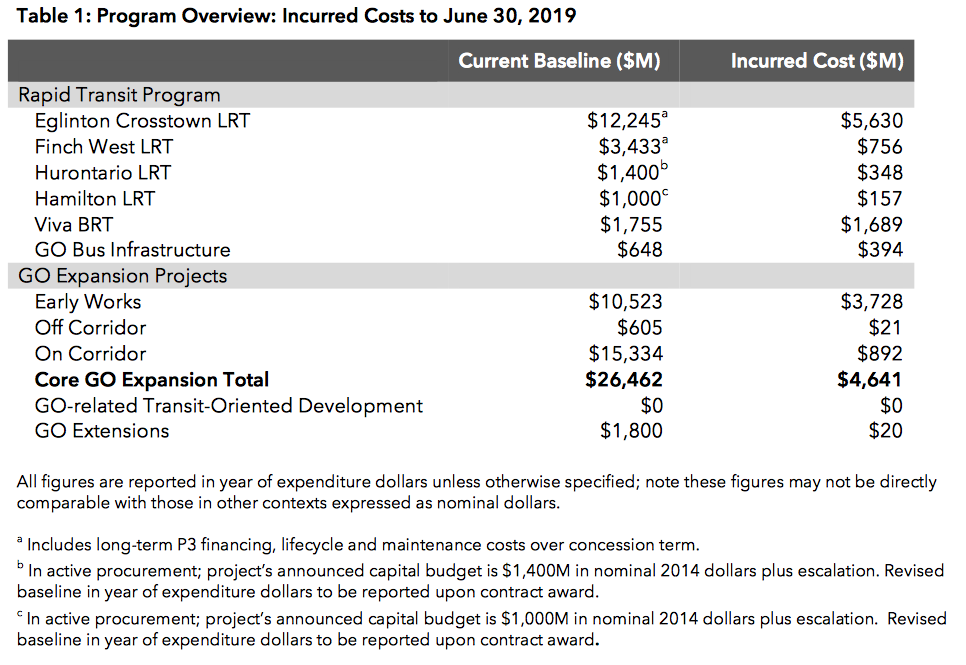Select the $26,462 baseline total value

click(624, 379)
